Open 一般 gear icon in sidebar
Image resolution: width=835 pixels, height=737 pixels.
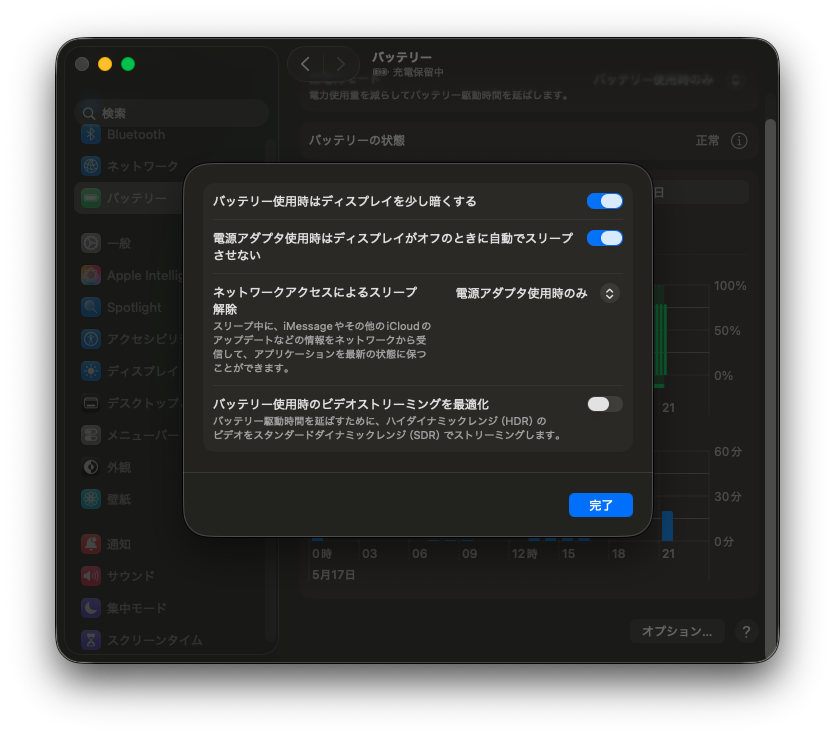click(x=91, y=243)
